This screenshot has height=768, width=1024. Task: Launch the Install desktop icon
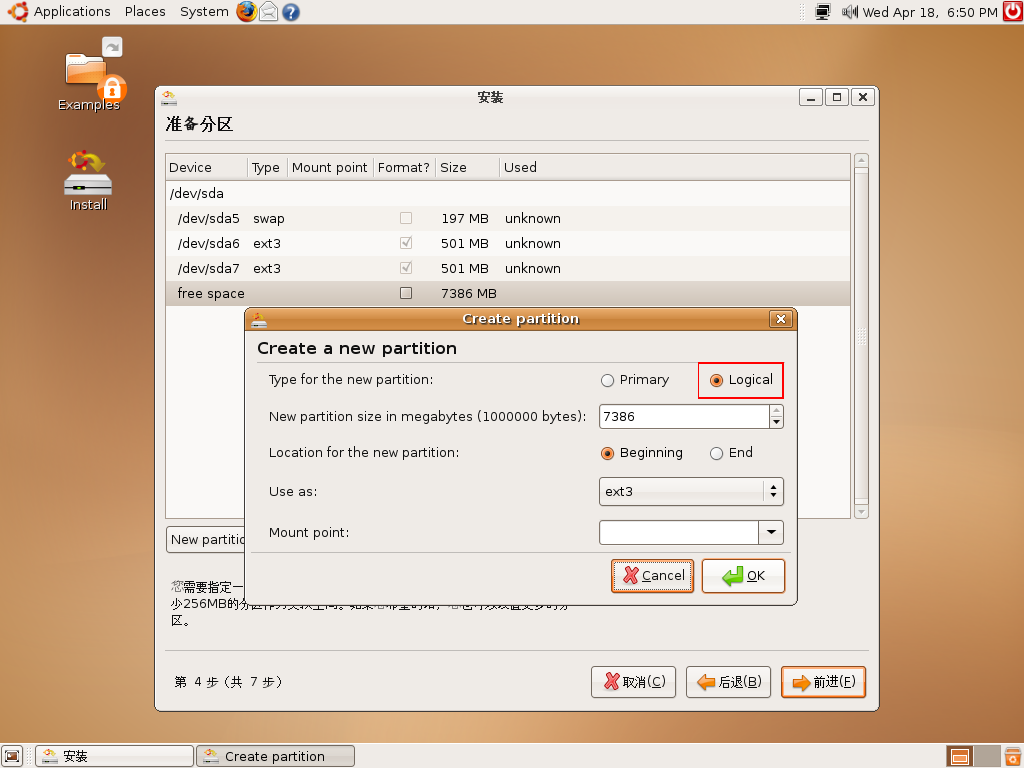coord(88,181)
